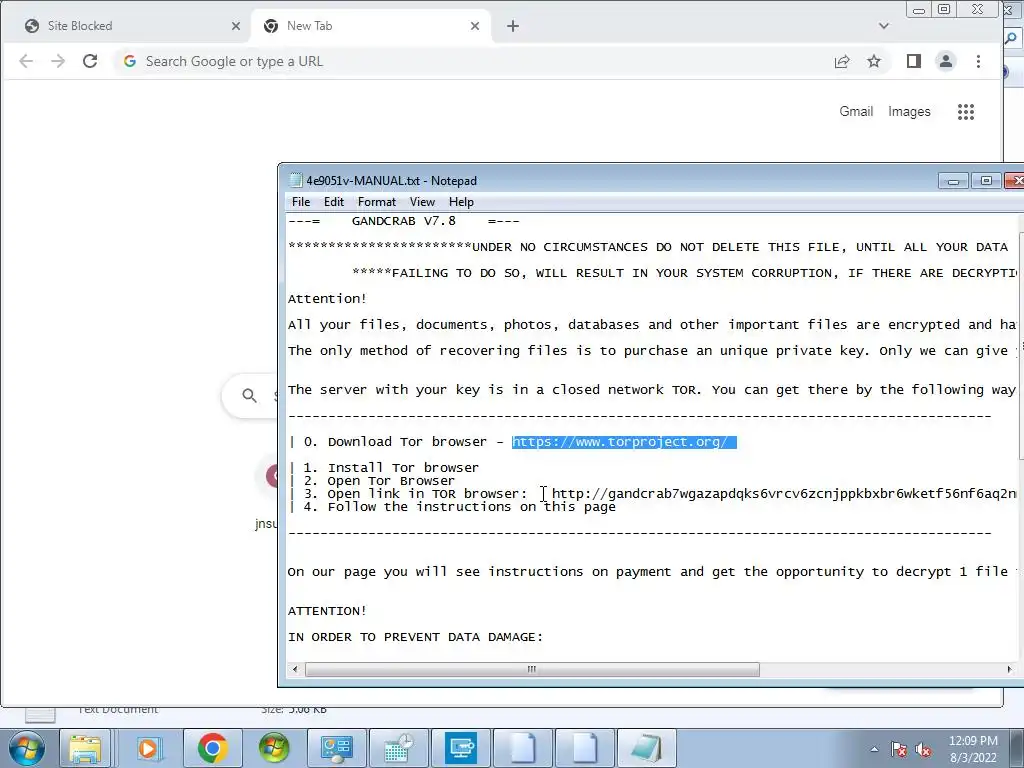
Task: Go forward in Chrome navigation
Action: click(x=58, y=61)
